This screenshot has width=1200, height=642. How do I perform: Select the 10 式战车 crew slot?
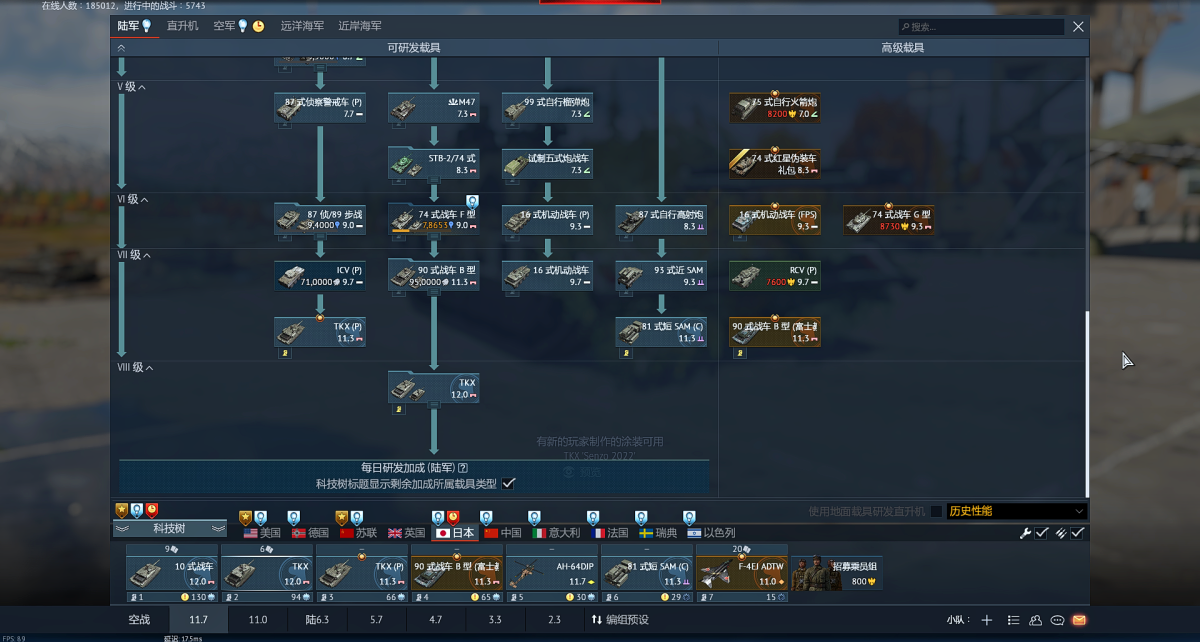click(x=172, y=573)
